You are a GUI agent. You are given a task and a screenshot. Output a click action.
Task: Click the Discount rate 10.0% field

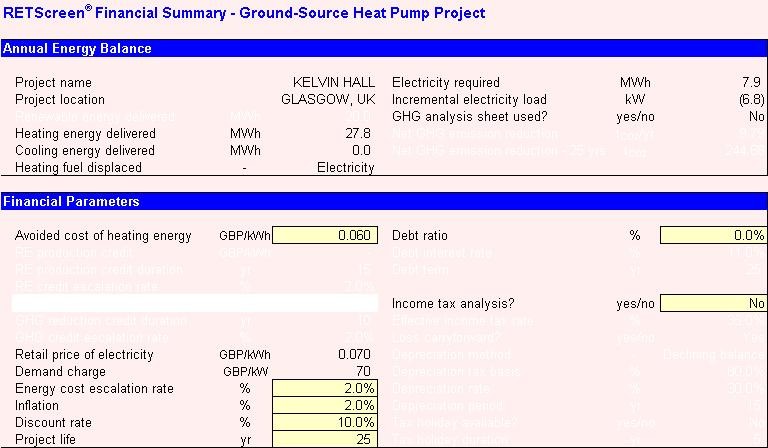325,423
